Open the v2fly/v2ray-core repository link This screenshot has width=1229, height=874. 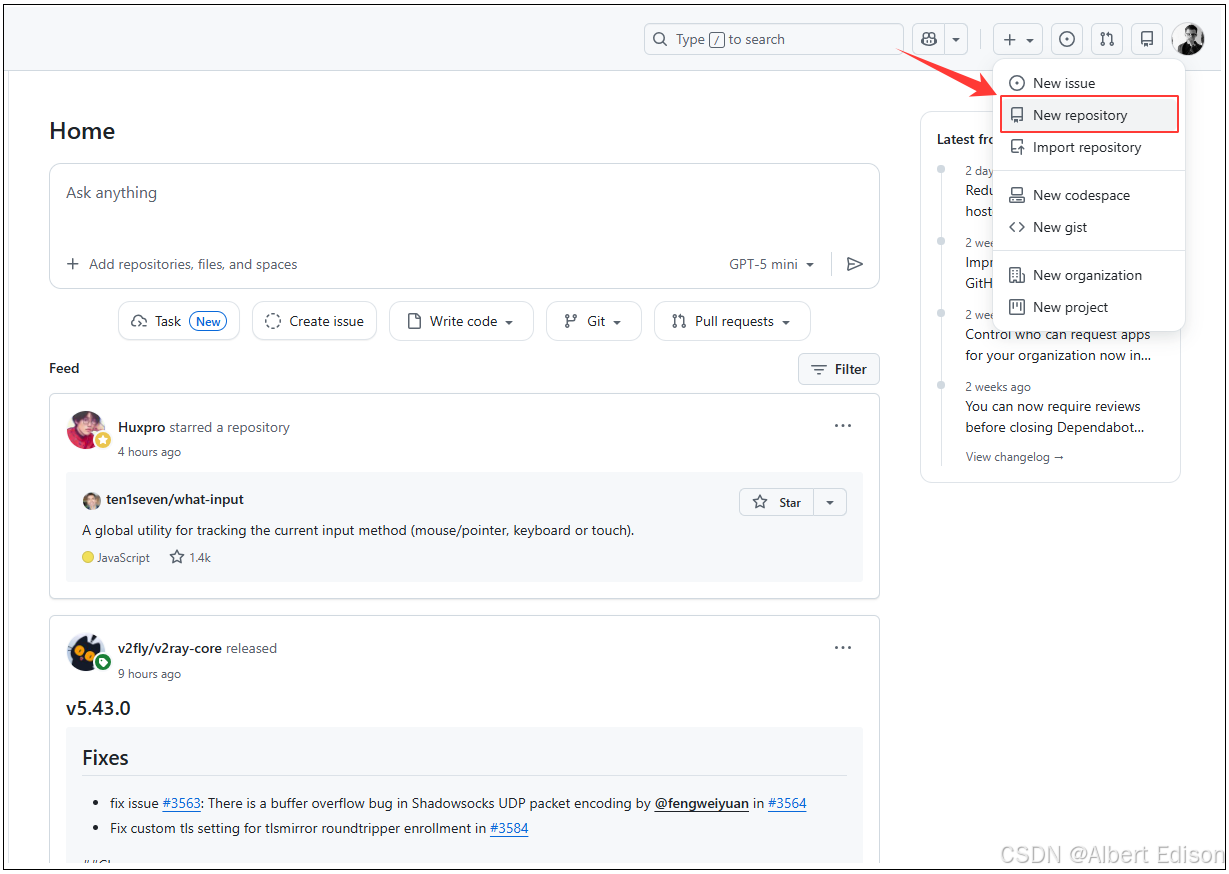[170, 648]
